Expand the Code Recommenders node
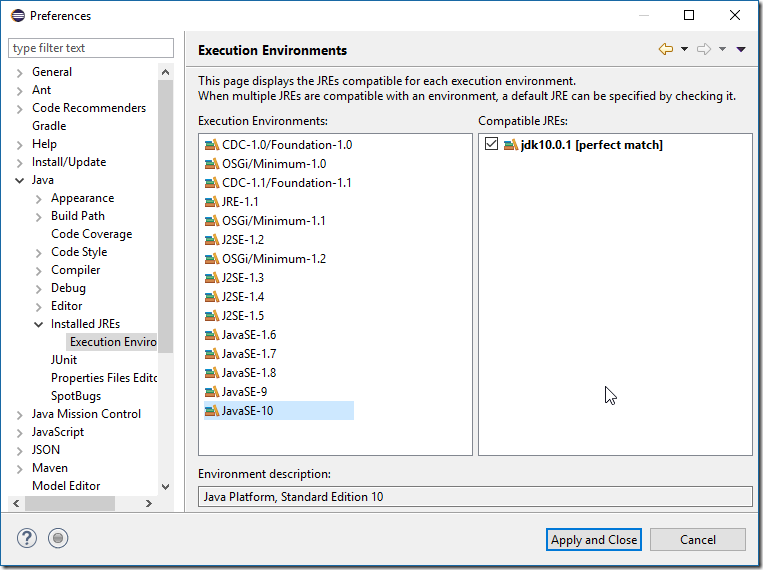 (x=19, y=109)
